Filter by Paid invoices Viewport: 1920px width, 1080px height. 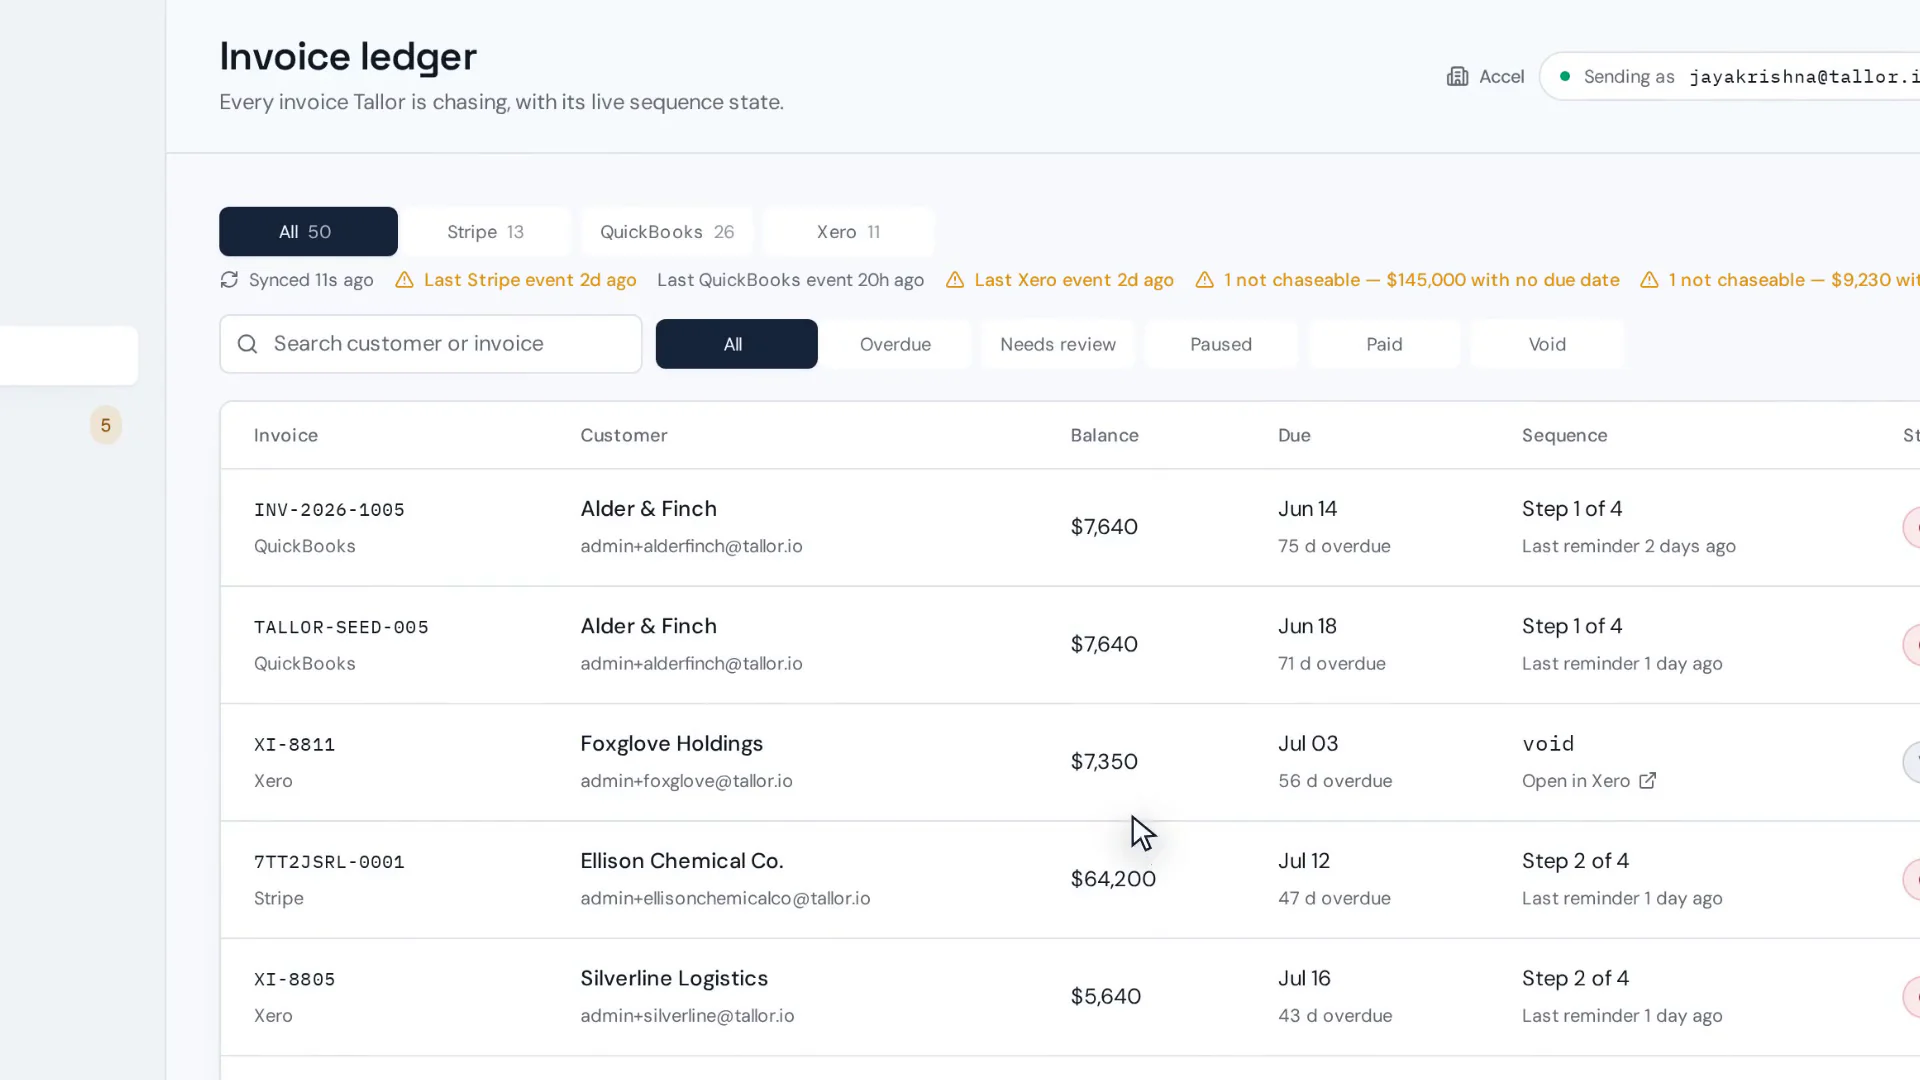pos(1384,344)
